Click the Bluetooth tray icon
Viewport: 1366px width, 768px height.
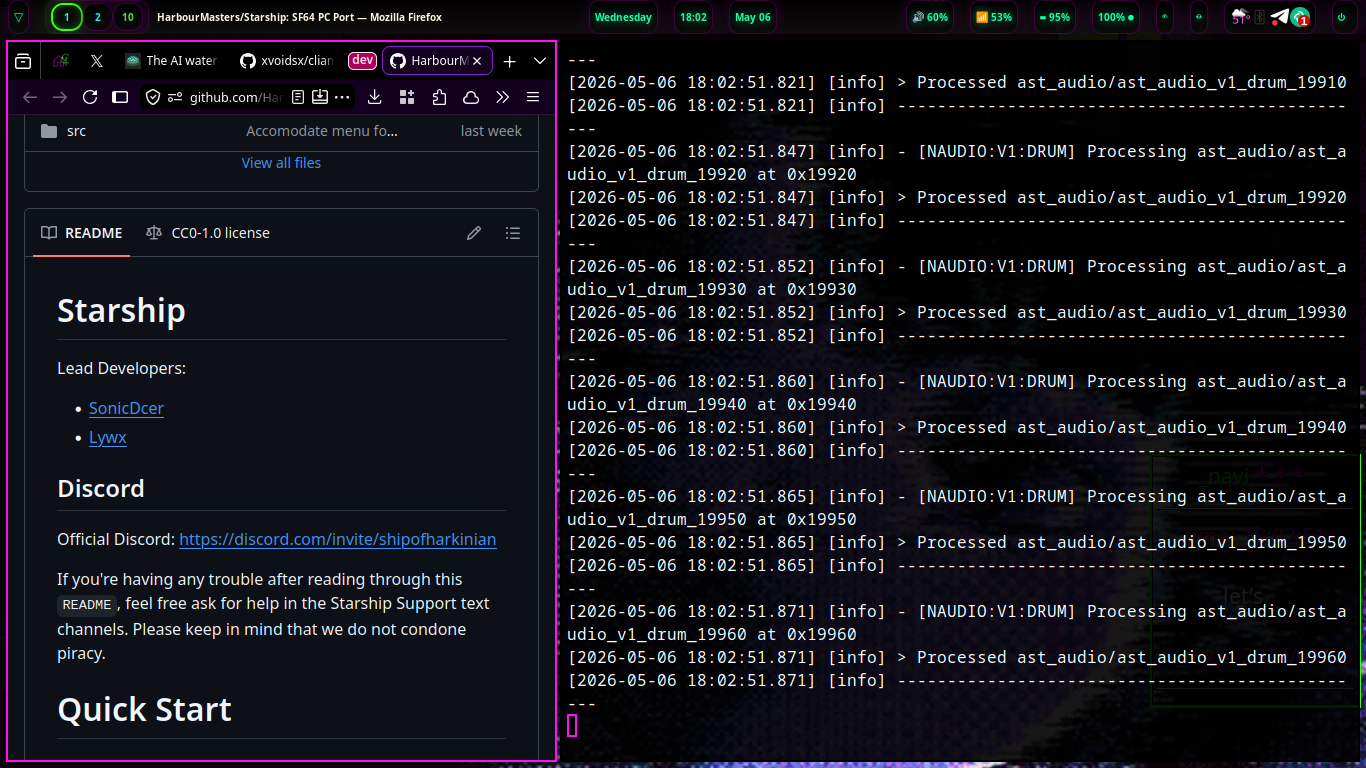tap(1260, 17)
